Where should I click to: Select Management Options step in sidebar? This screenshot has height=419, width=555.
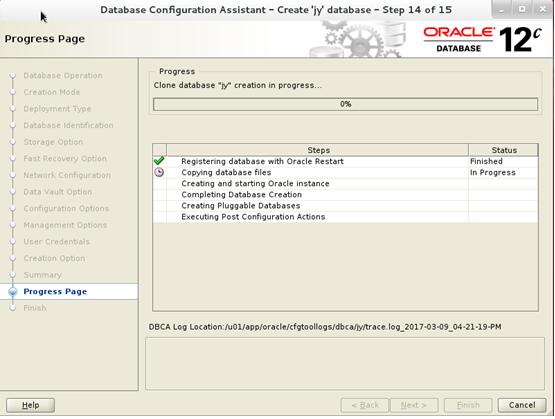tap(65, 225)
